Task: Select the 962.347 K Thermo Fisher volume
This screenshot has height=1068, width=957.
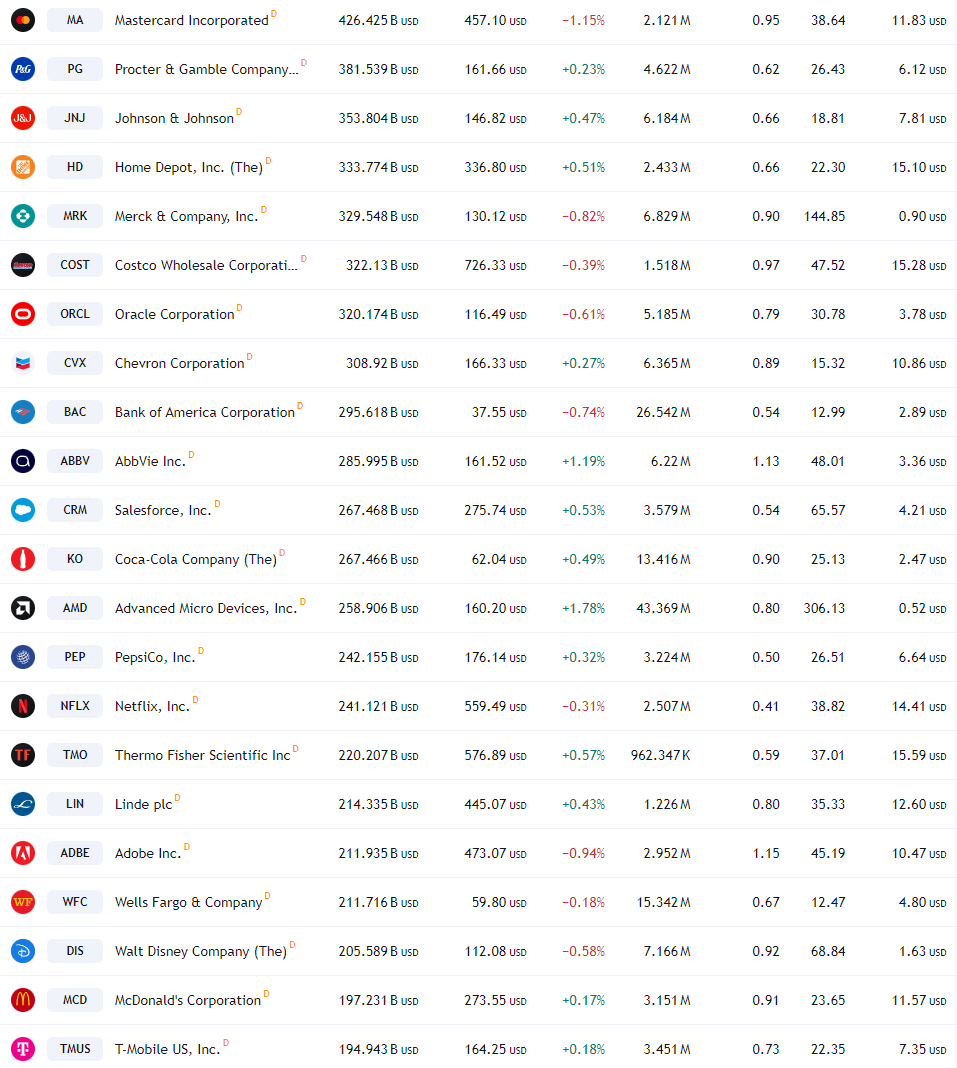Action: point(660,755)
